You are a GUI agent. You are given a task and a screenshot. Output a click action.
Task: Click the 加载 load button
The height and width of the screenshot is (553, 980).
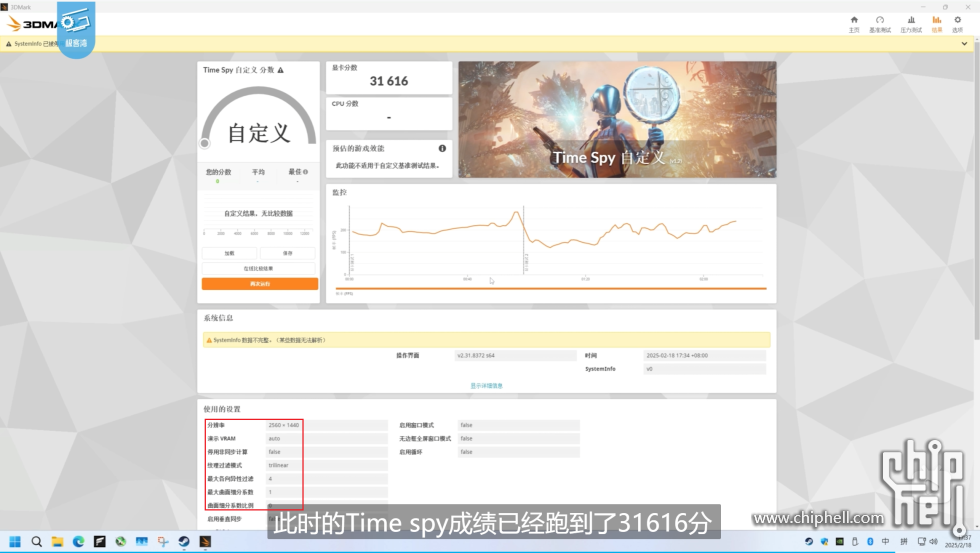coord(229,253)
